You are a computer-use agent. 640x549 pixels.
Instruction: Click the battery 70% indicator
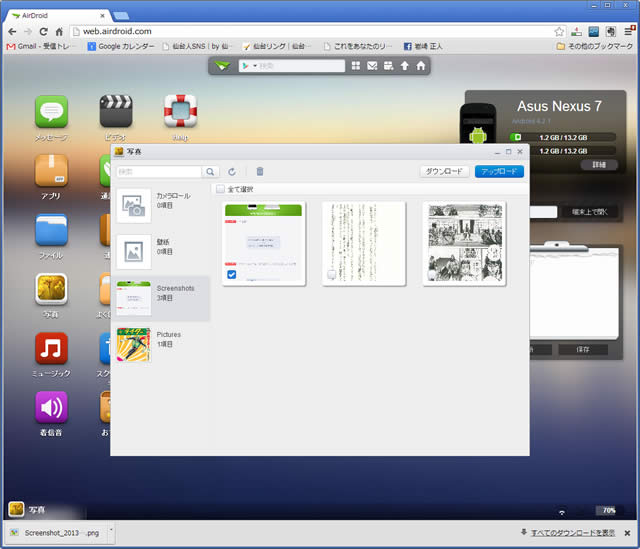click(x=606, y=511)
